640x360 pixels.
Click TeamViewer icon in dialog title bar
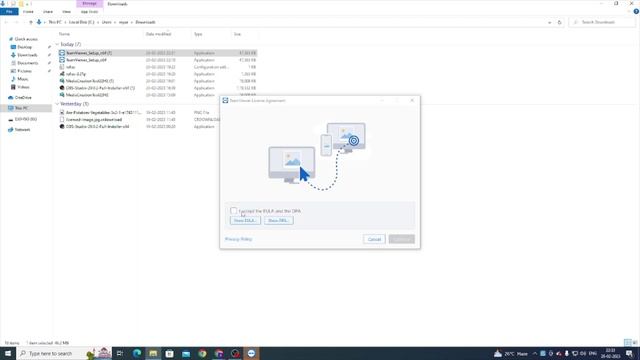[225, 100]
